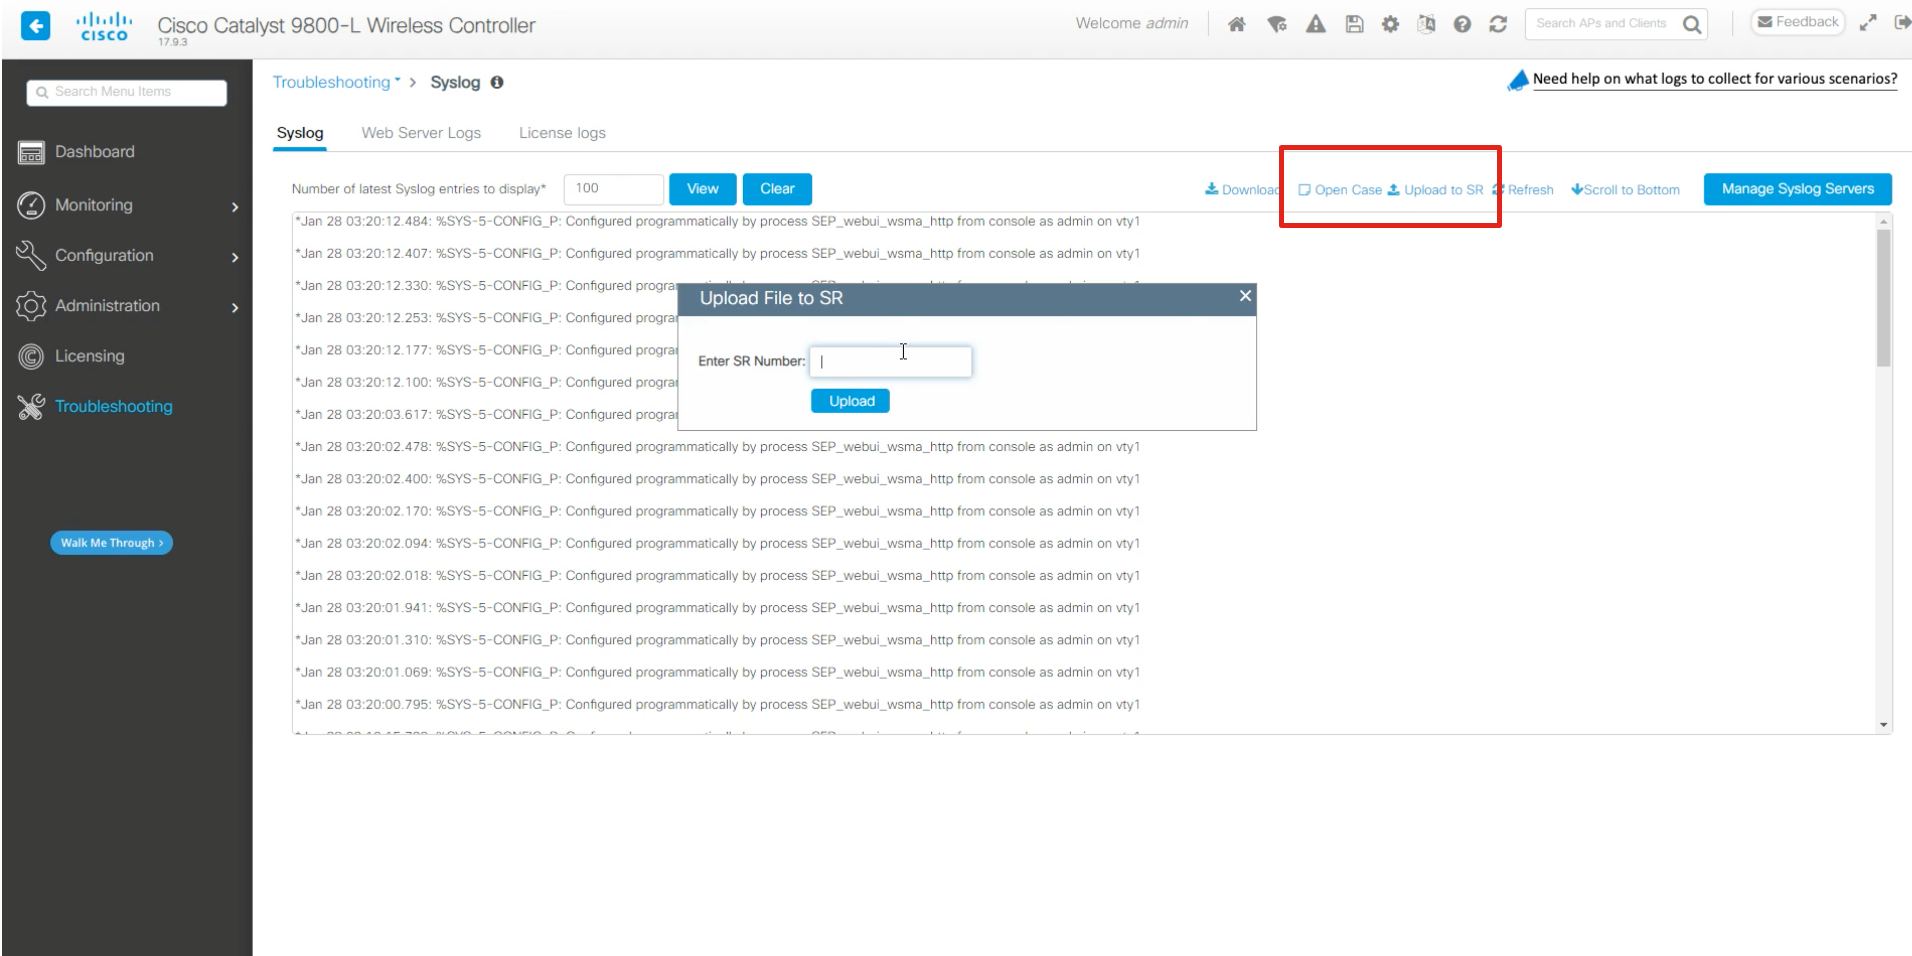Expand the Monitoring menu arrow

pos(235,207)
